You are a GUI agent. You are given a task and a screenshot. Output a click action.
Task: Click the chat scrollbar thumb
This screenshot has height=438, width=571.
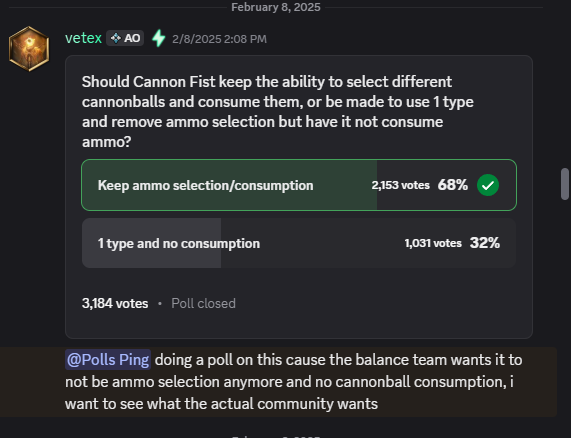(x=565, y=184)
